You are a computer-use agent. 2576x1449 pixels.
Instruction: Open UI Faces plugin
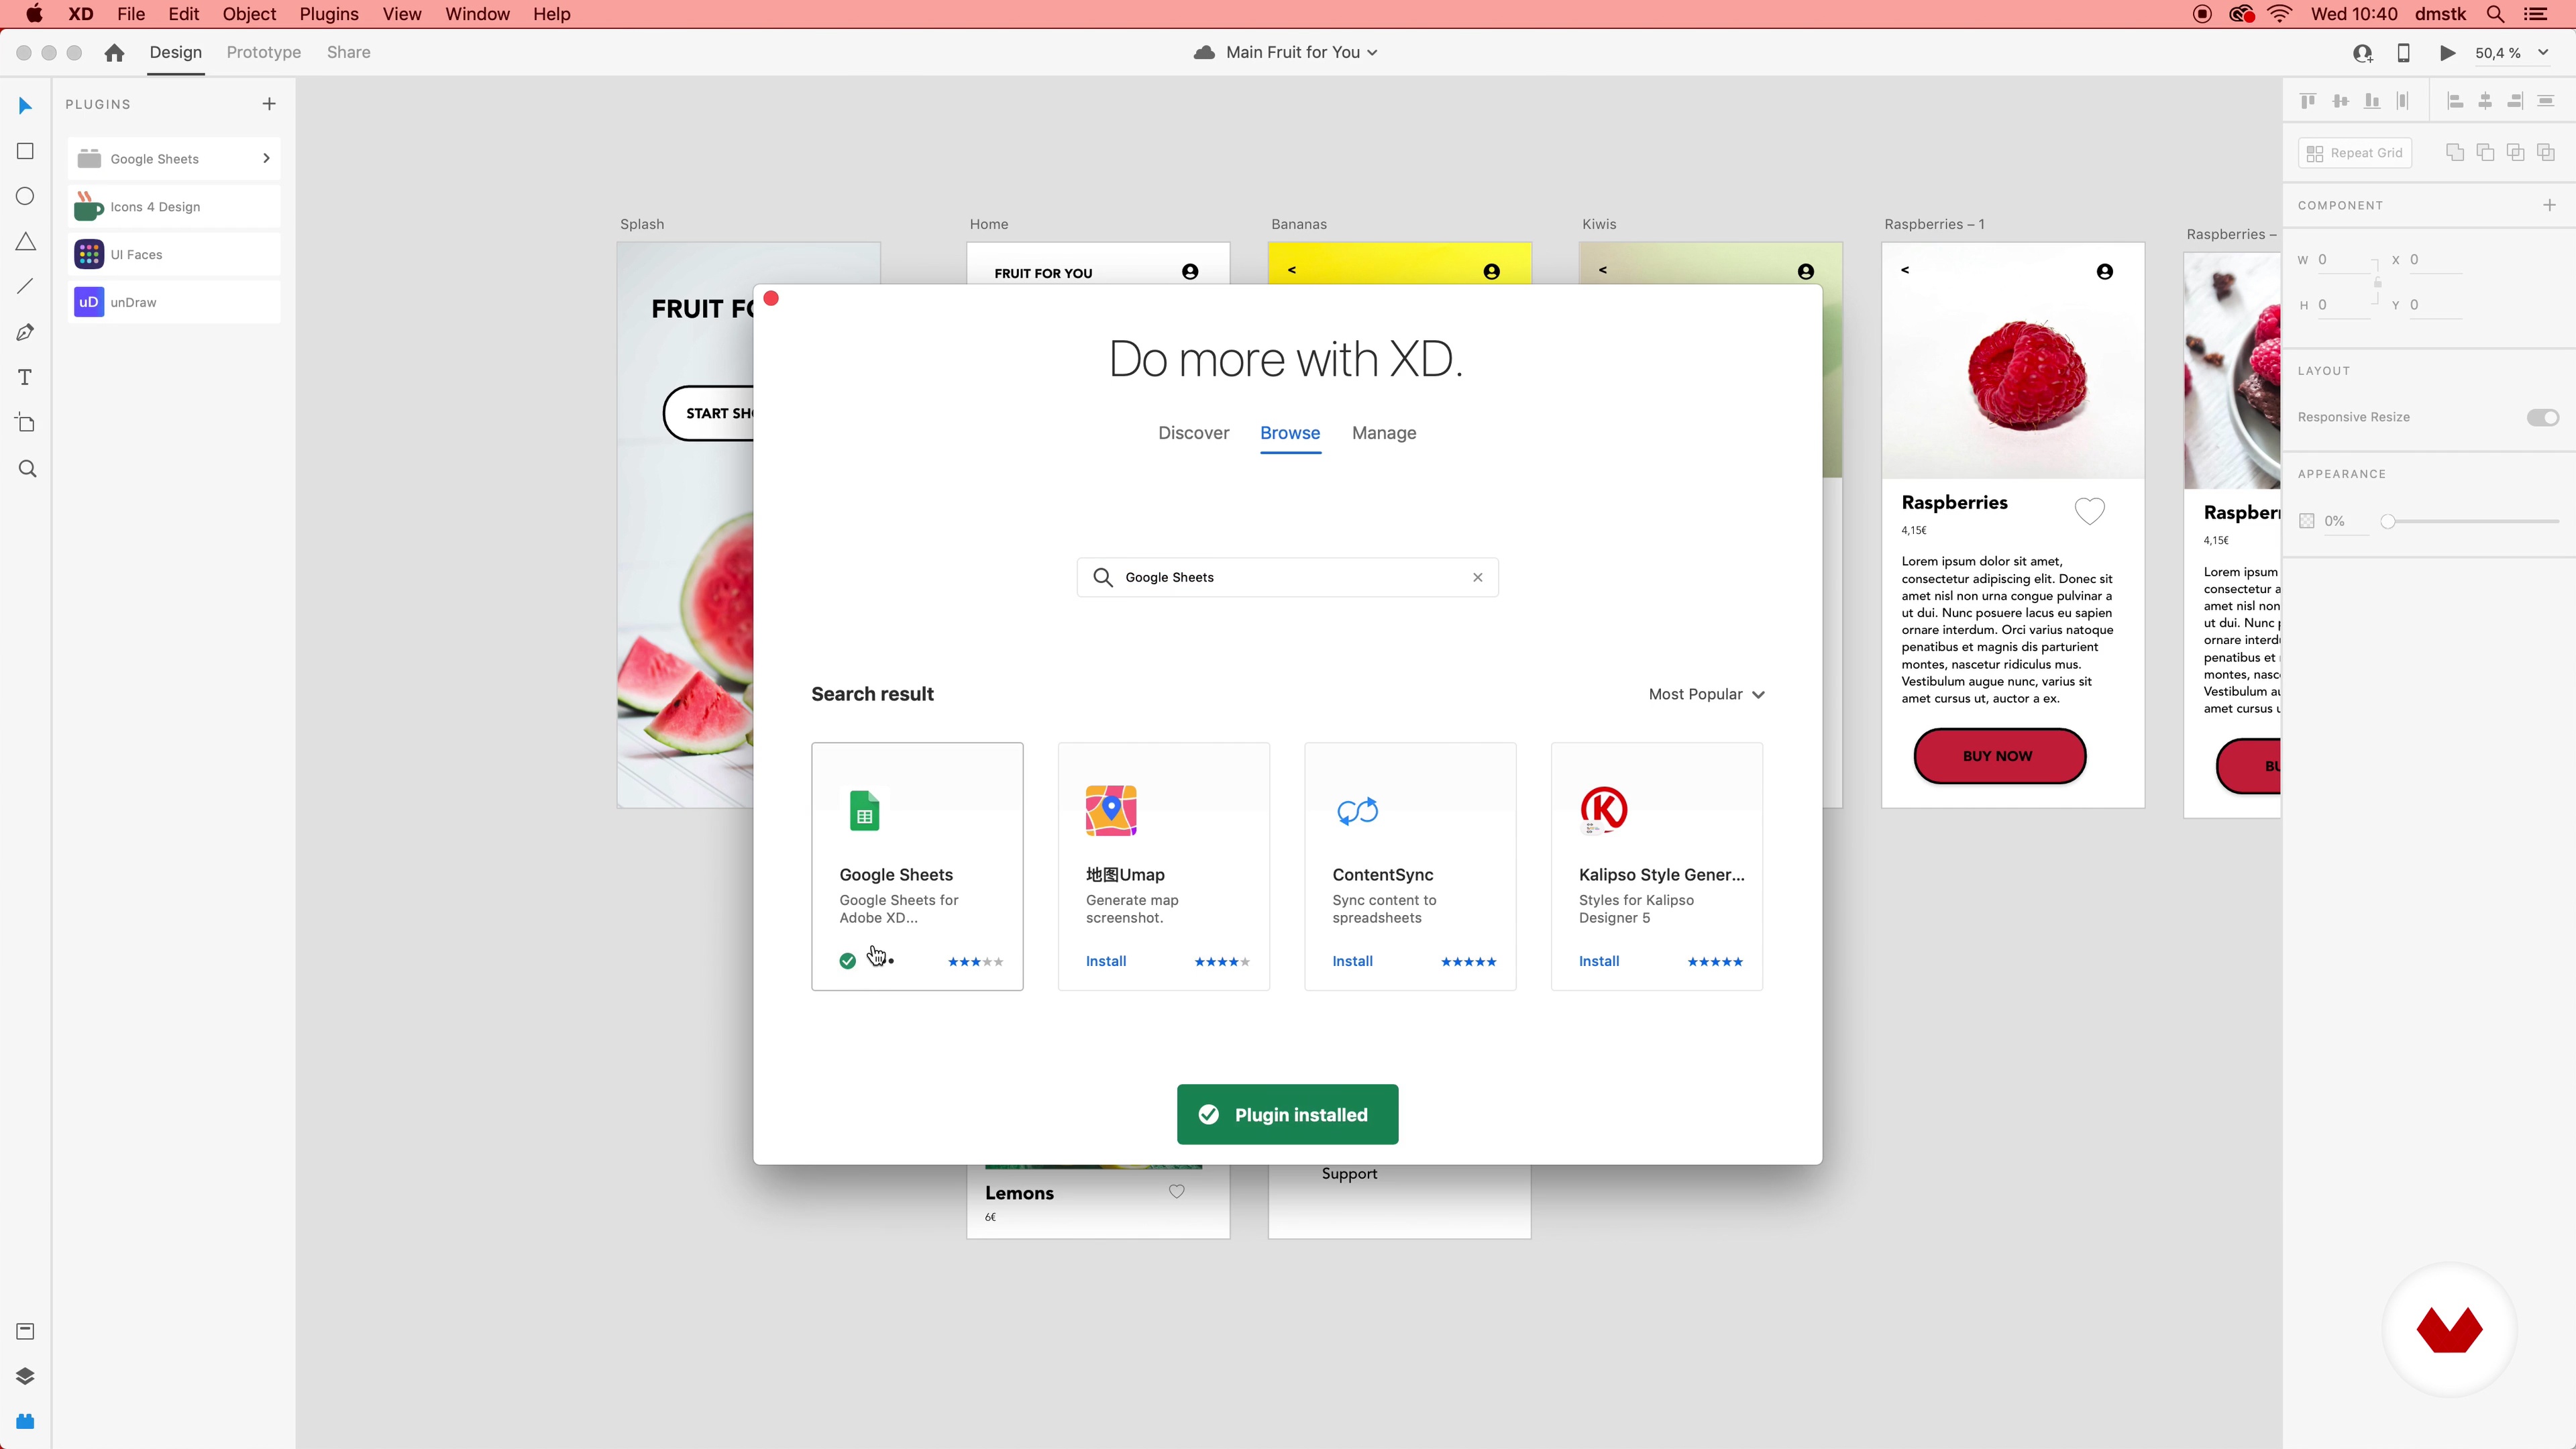coord(174,254)
